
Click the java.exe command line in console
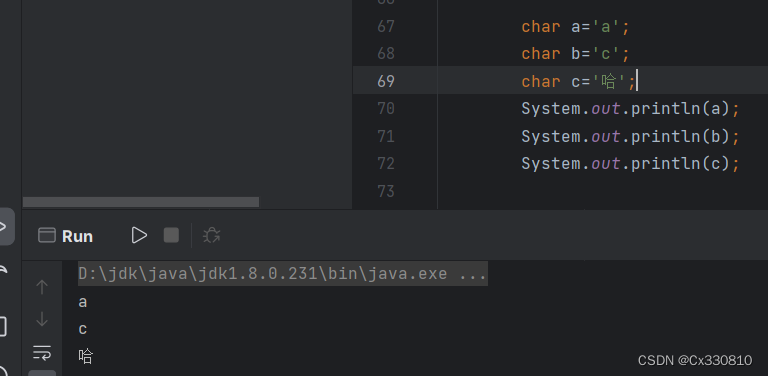pos(283,273)
